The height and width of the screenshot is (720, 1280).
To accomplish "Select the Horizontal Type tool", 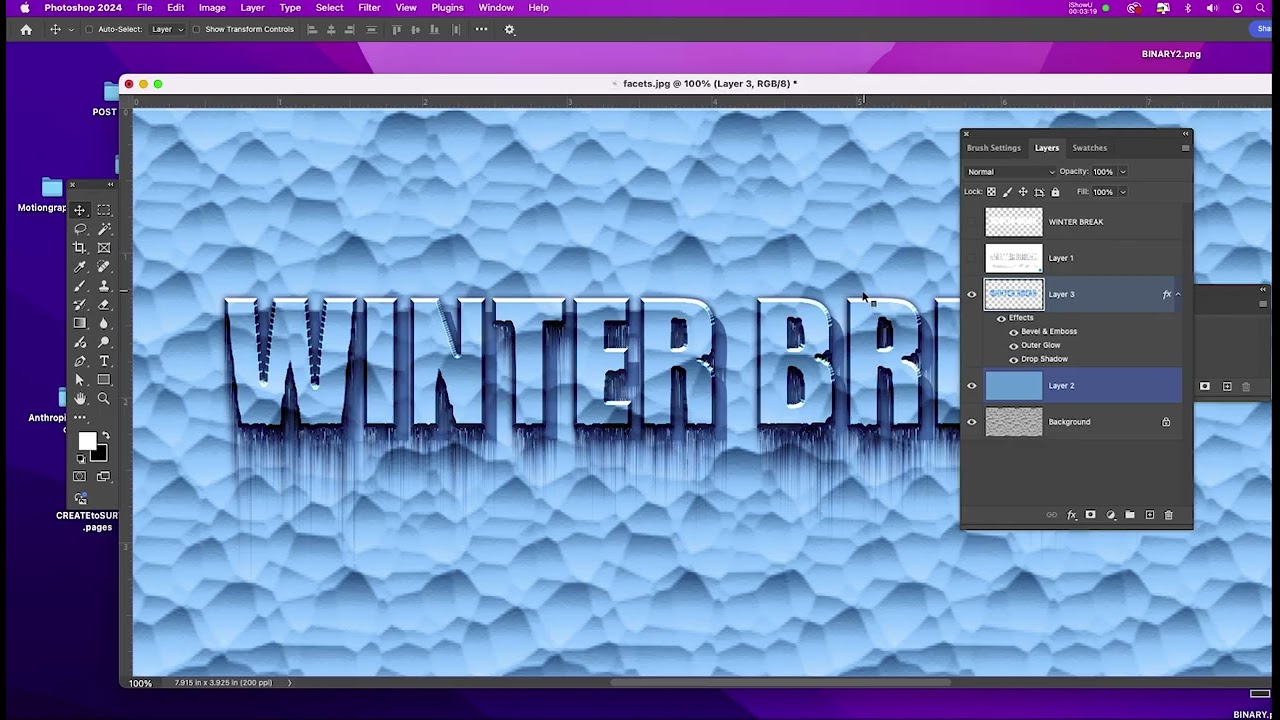I will (x=104, y=361).
